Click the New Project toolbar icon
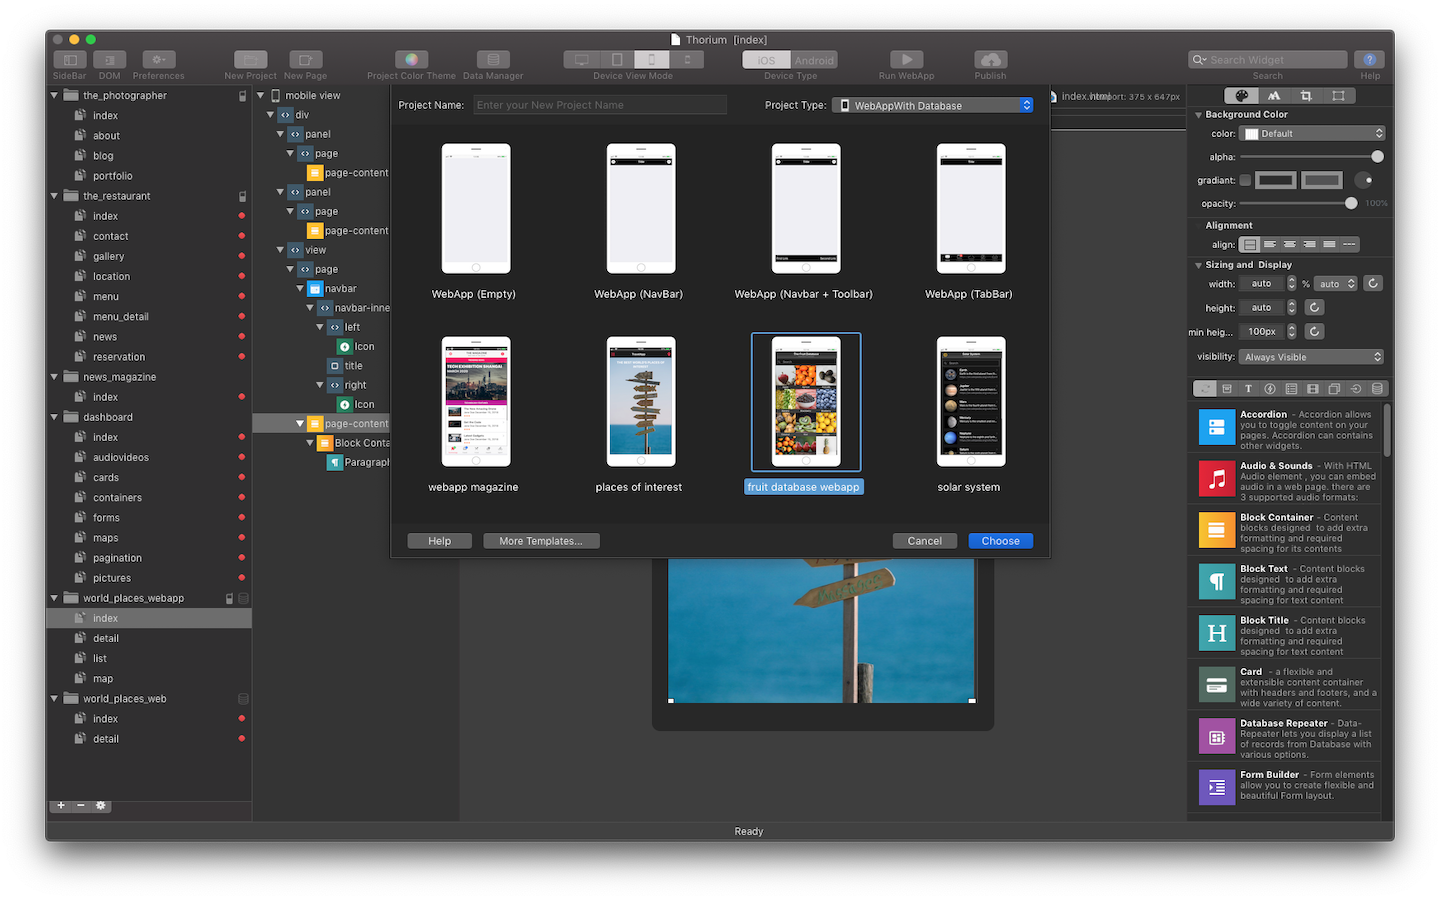Screen dimensions: 1440x900 coord(250,60)
